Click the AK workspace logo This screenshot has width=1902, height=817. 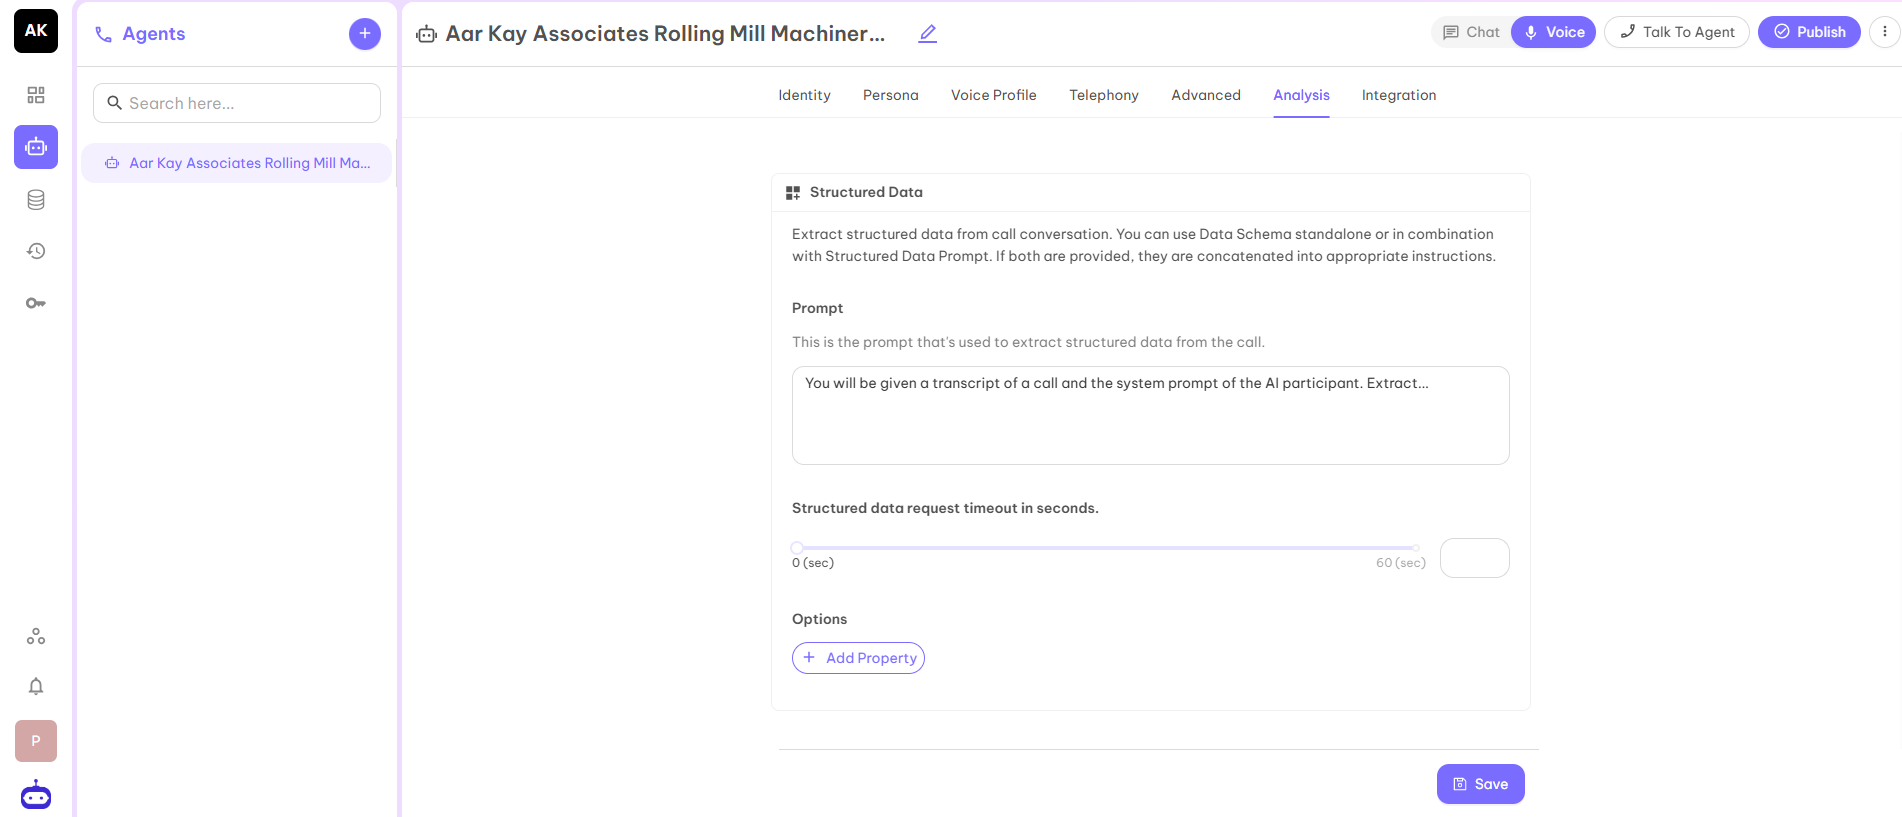click(36, 31)
